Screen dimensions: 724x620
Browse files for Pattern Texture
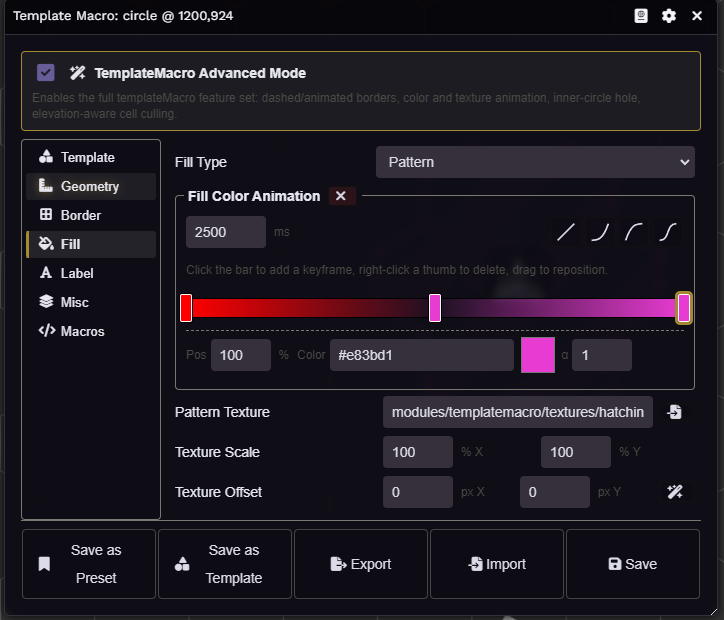click(675, 412)
